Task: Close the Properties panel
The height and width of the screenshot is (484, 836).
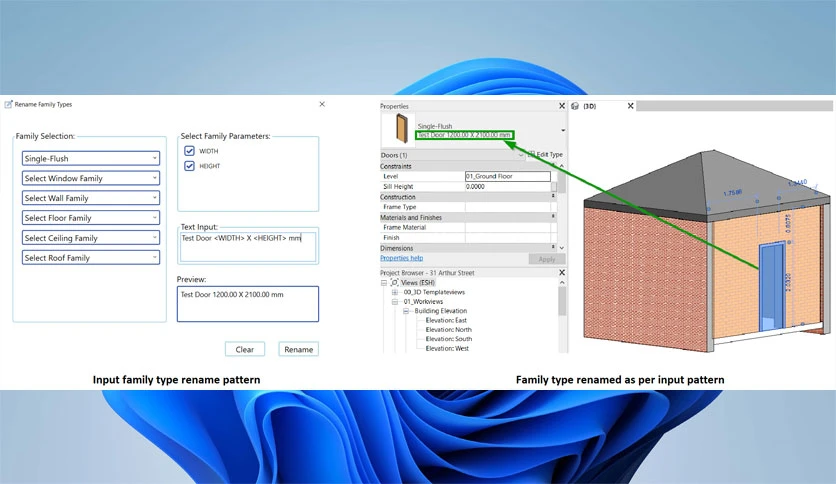Action: pos(562,106)
